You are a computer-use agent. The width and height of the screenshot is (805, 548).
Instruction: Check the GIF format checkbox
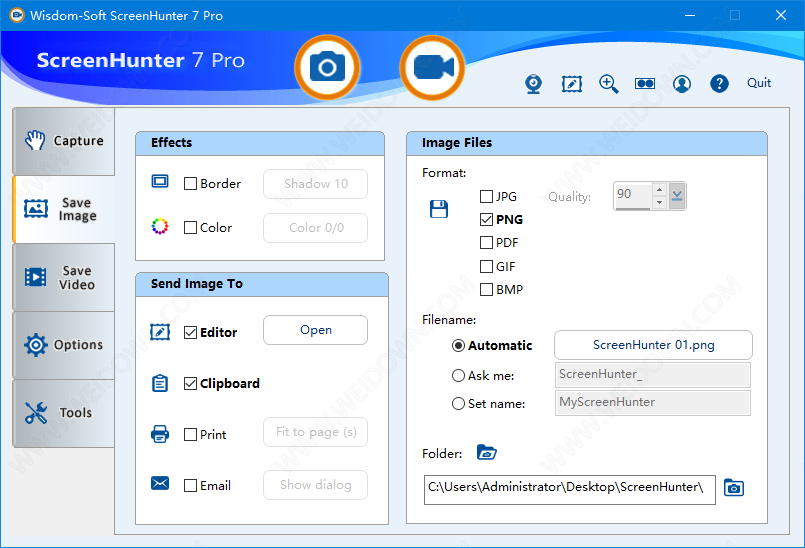click(486, 267)
